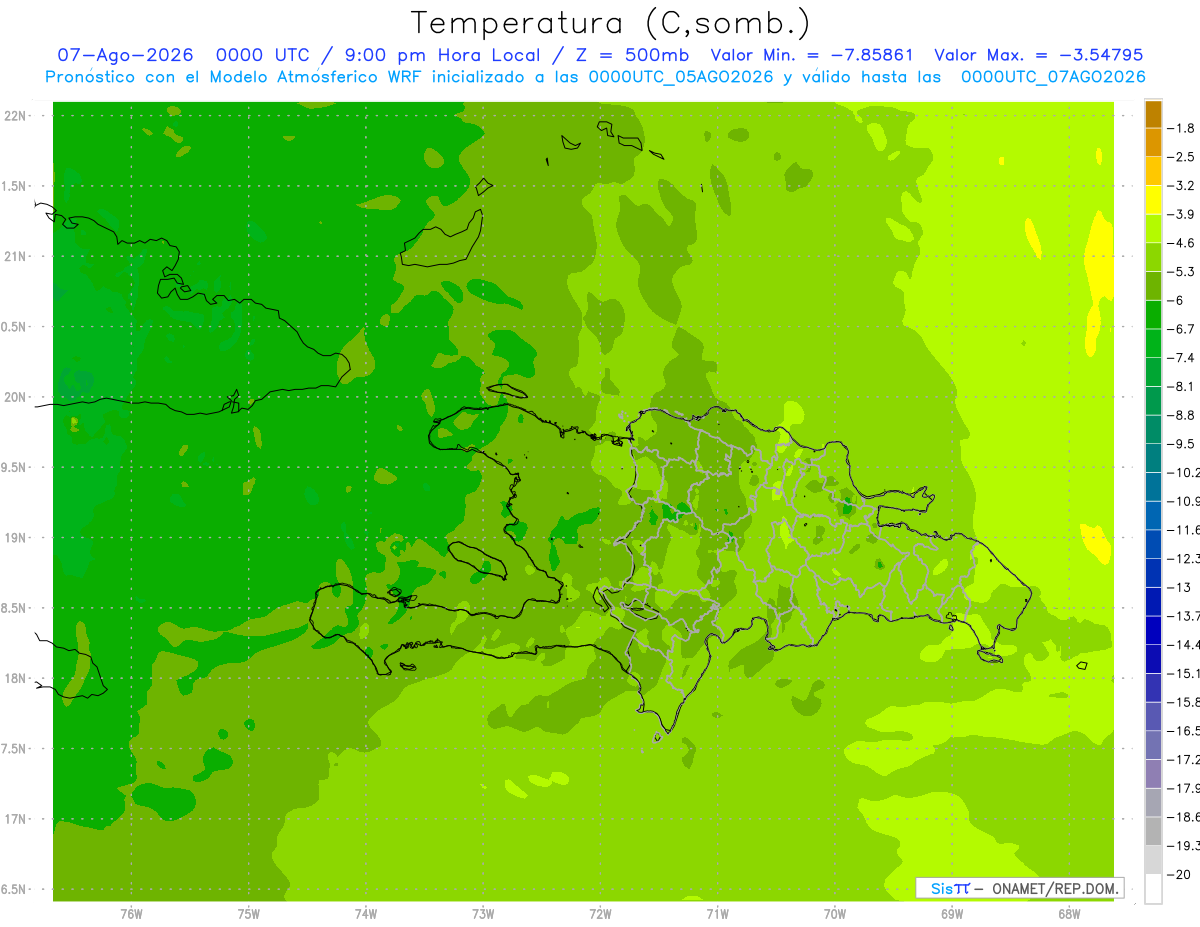Click the date text '07-Ago-2026'

coord(124,55)
